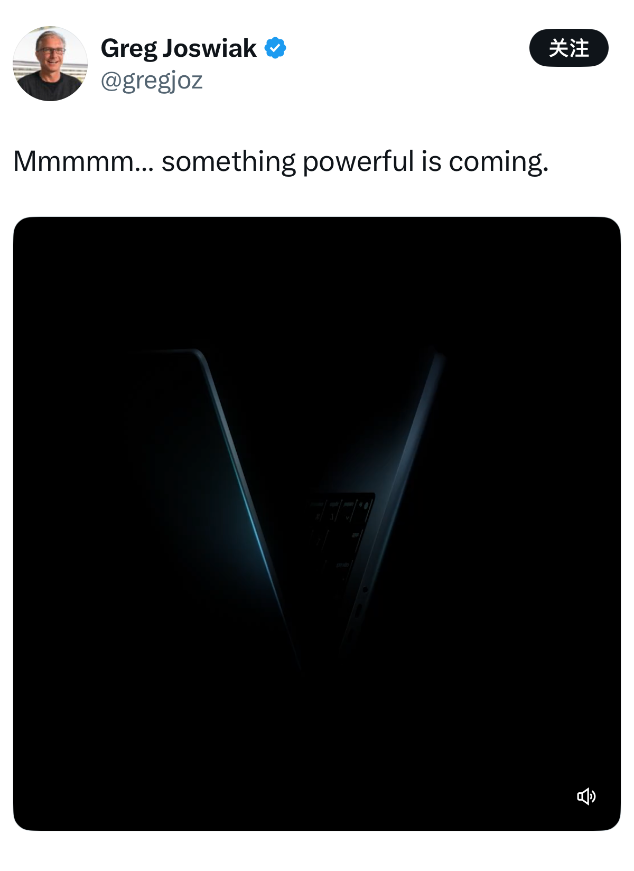Image resolution: width=634 pixels, height=871 pixels.
Task: Visit the @gregjoz handle profile link
Action: (x=151, y=81)
